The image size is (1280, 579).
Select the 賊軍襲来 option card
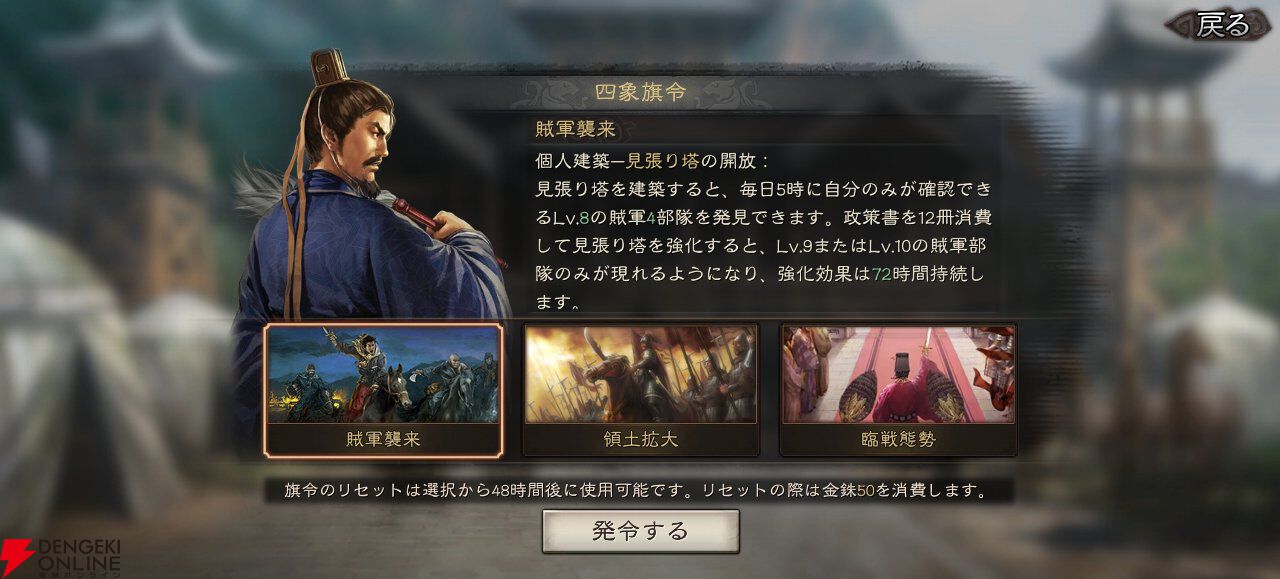383,388
